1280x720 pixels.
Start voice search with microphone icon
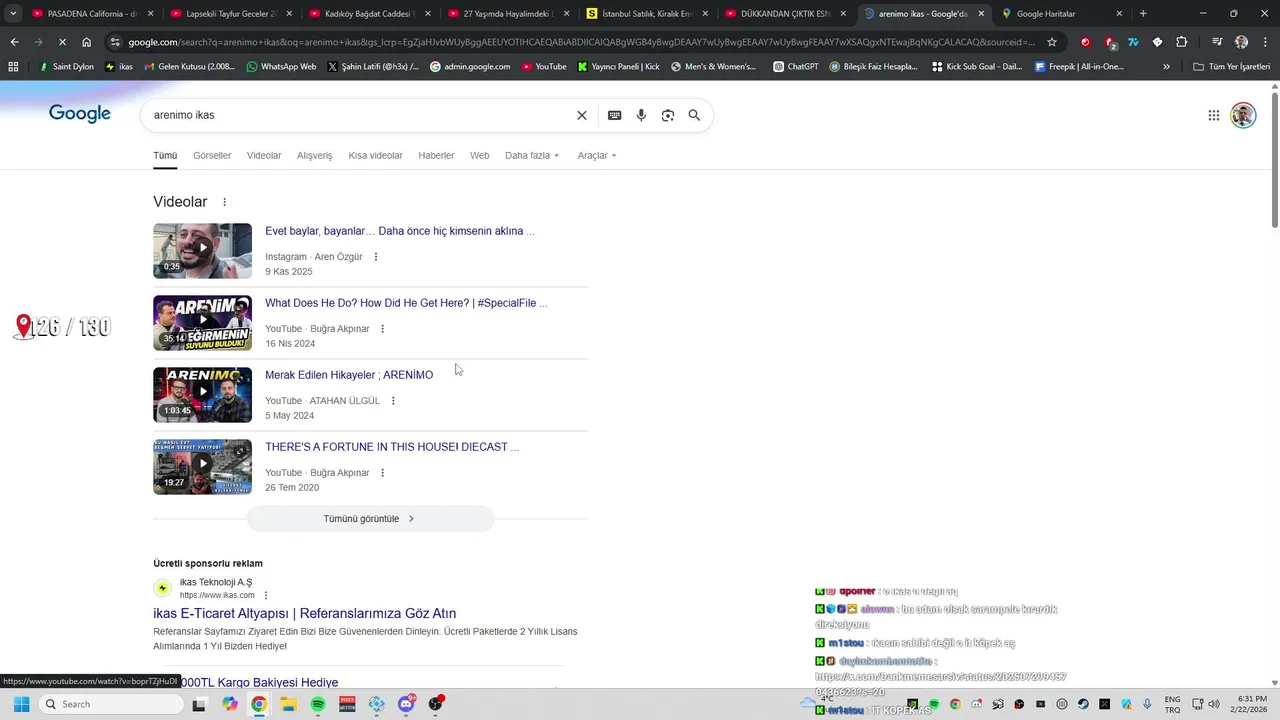(x=641, y=115)
